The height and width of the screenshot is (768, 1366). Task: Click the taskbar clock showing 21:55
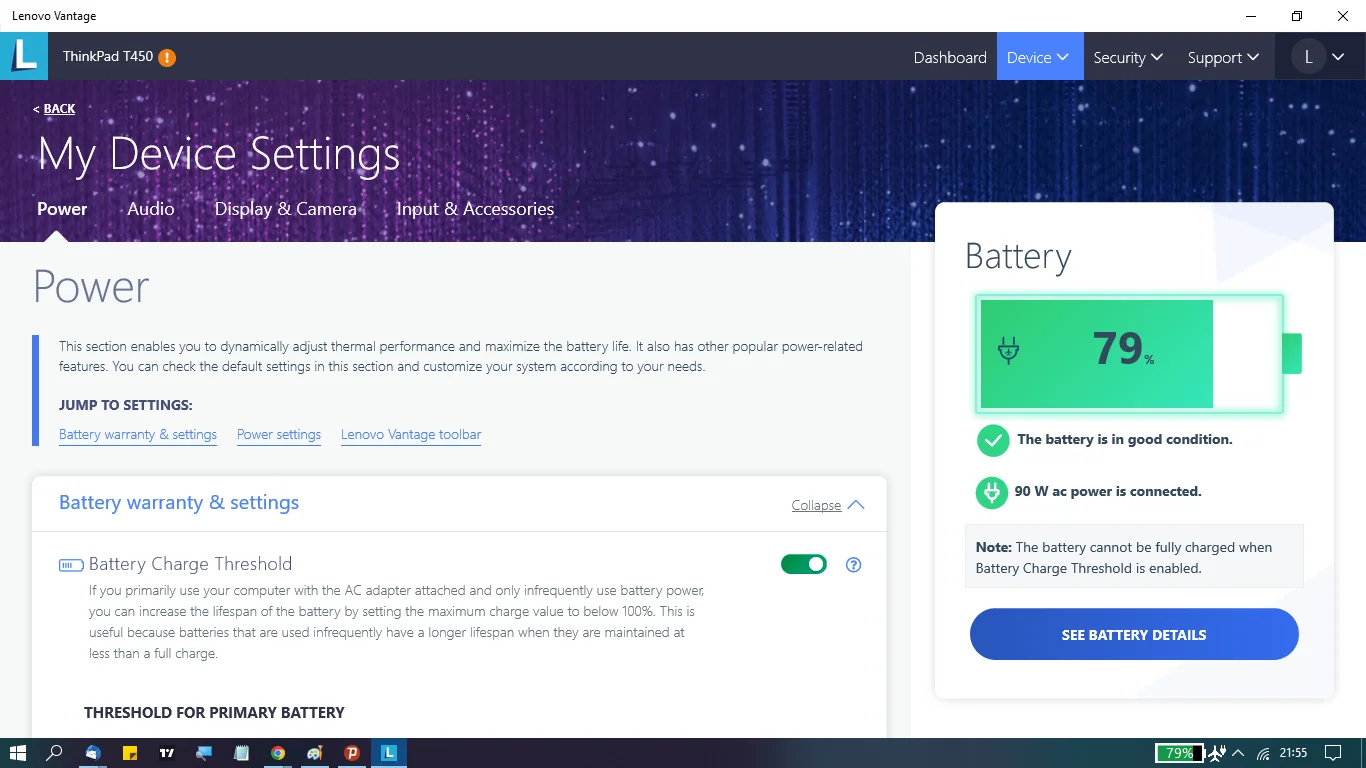1293,753
